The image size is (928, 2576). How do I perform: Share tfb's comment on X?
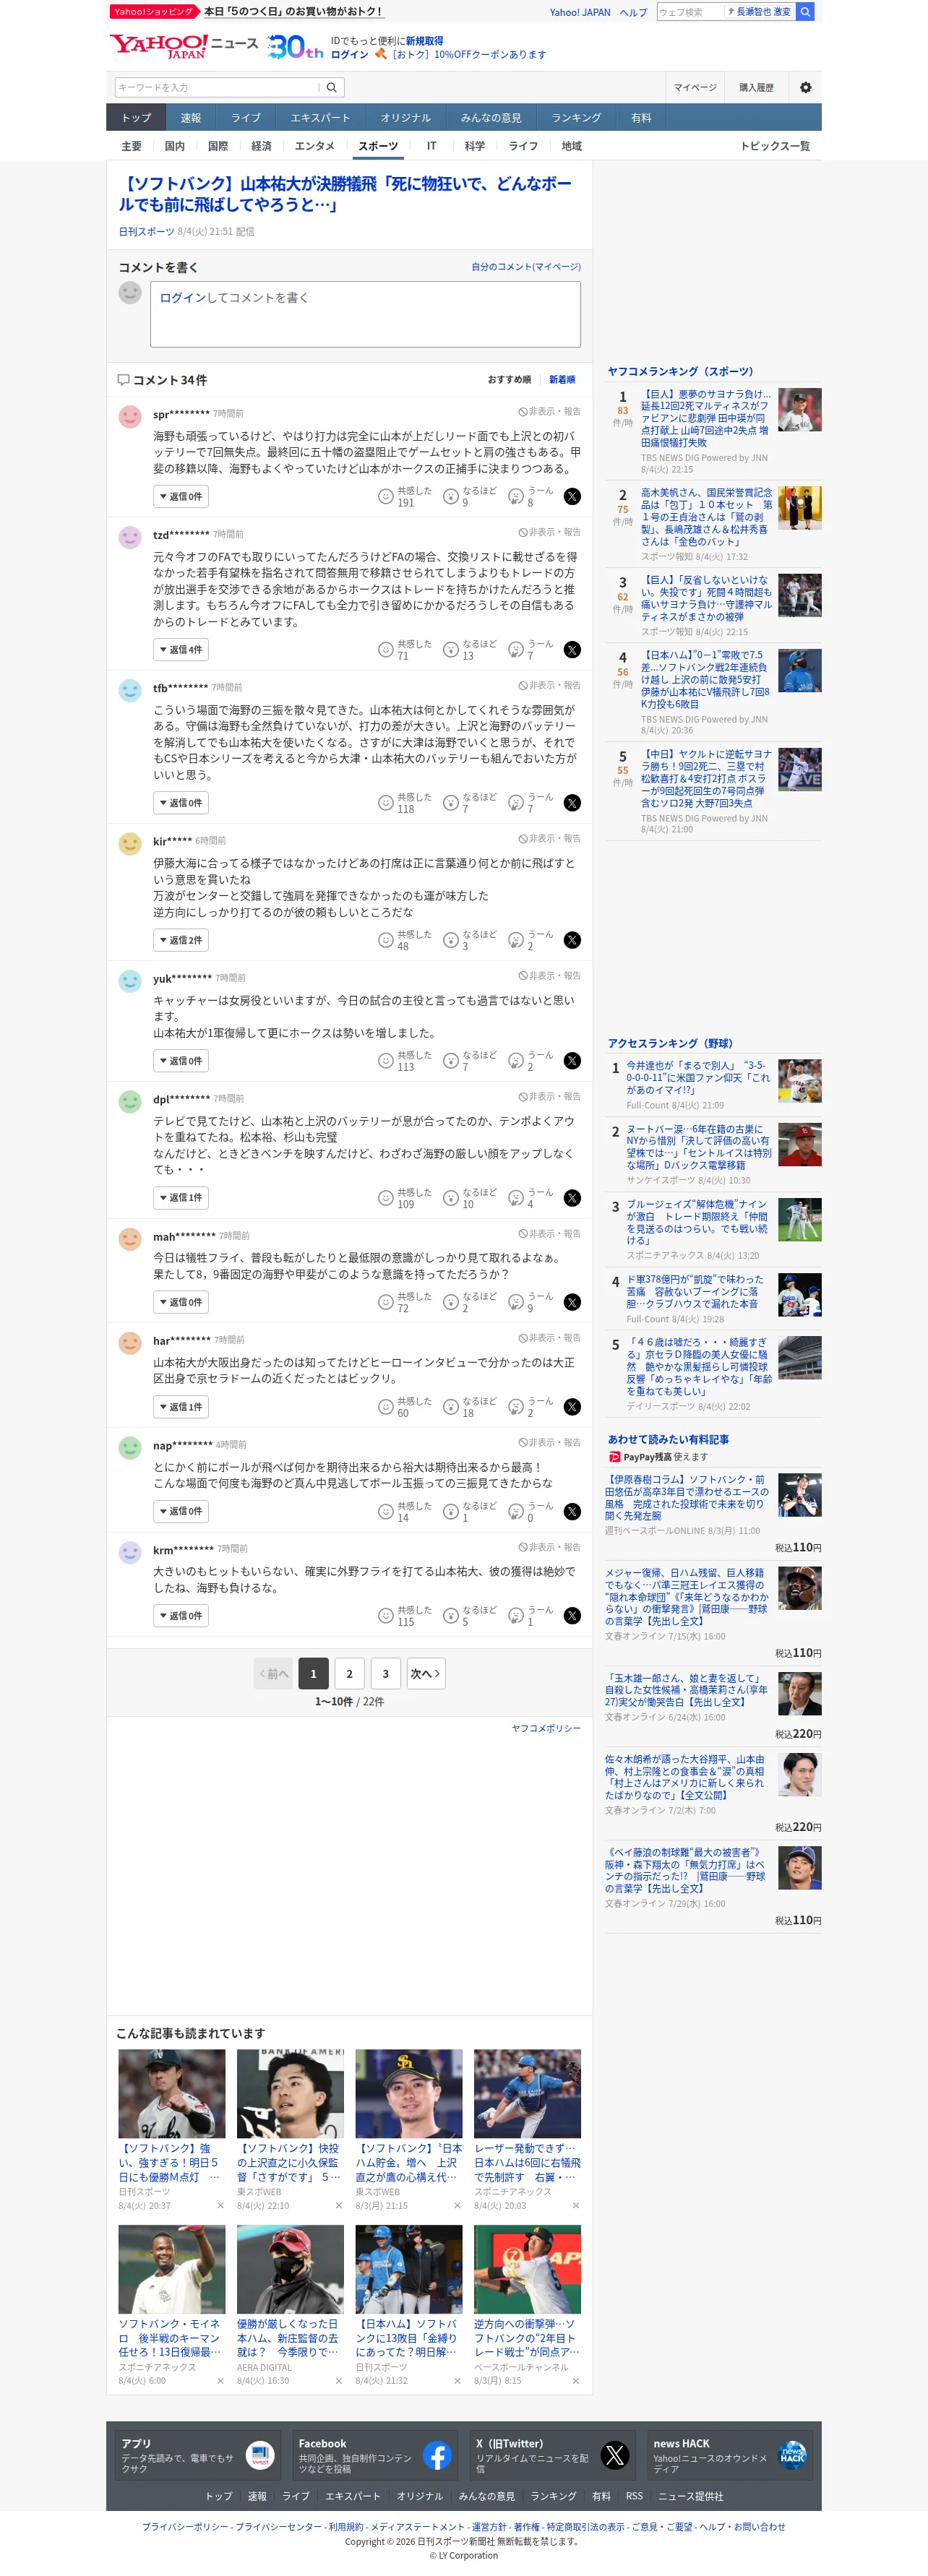[572, 803]
